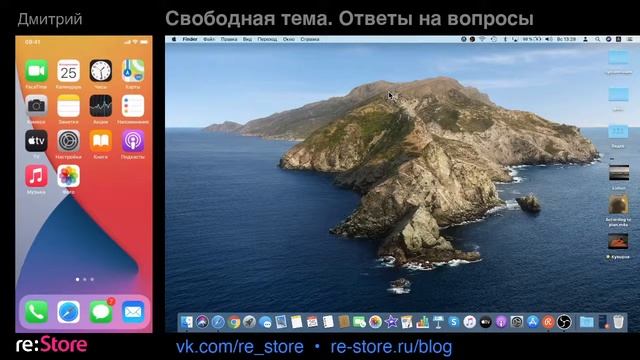
Task: Open the Справка menu
Action: (310, 39)
